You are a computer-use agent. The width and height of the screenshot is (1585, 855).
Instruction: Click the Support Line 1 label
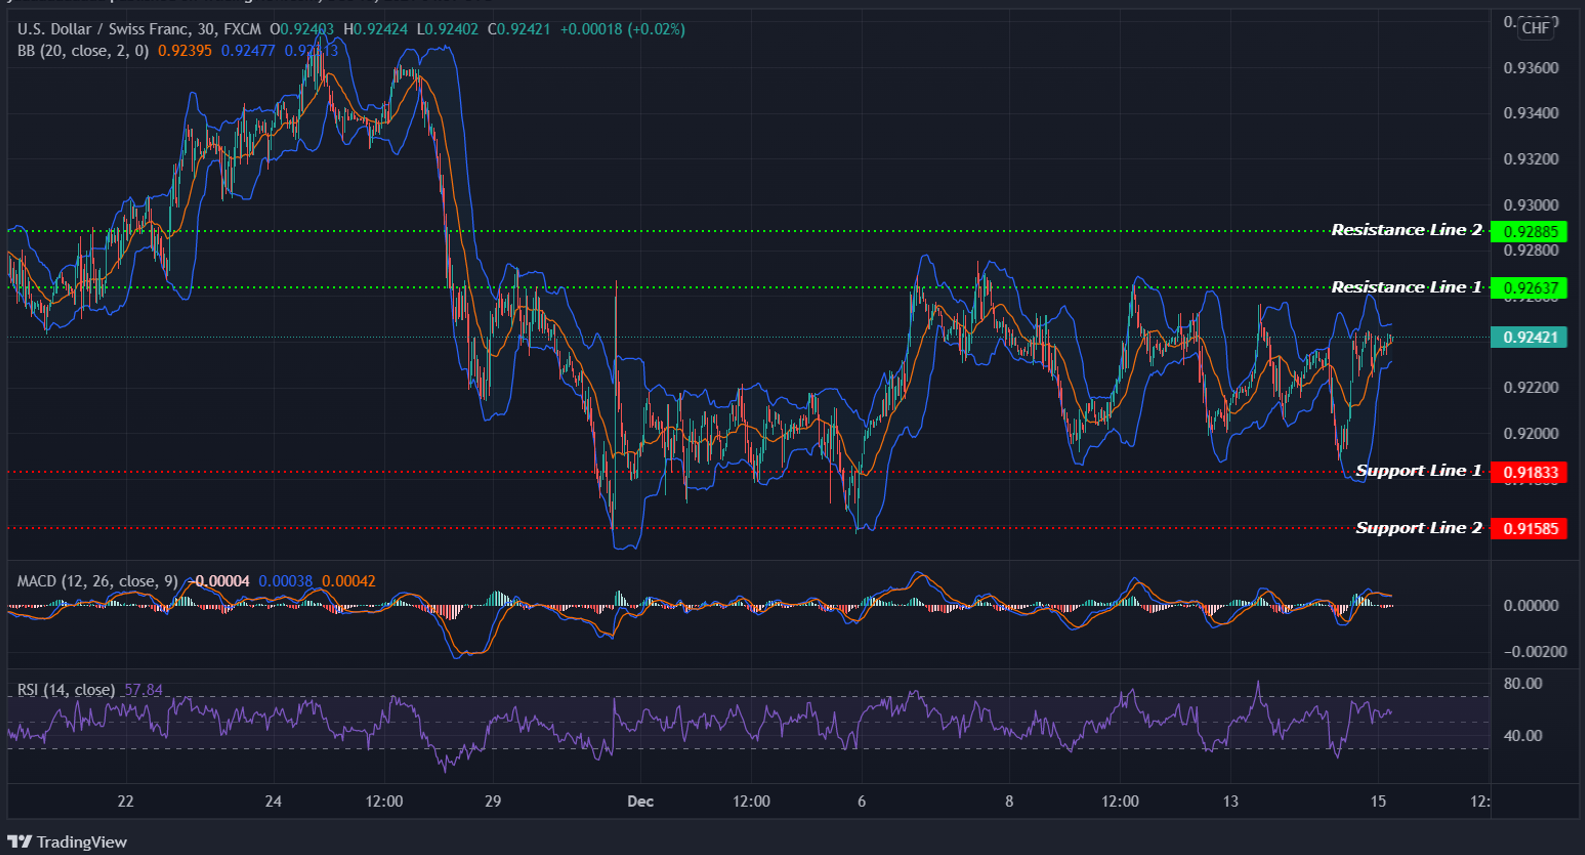point(1418,471)
